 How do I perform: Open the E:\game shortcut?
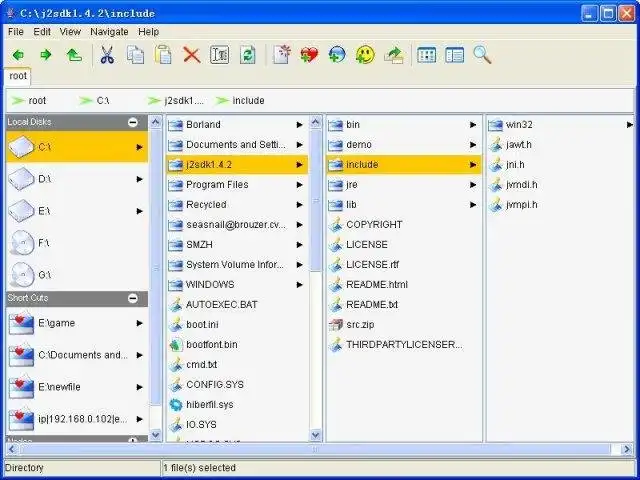(77, 323)
